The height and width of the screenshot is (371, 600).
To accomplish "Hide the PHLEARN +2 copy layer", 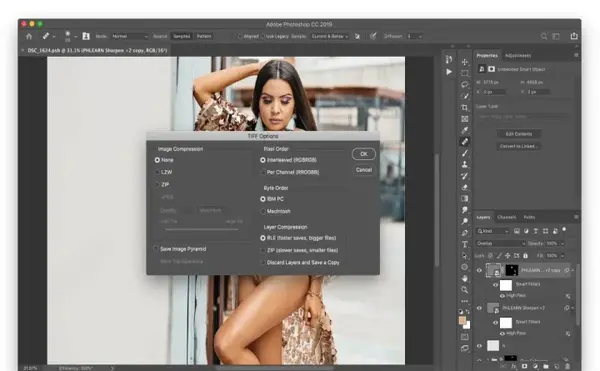I will click(479, 270).
